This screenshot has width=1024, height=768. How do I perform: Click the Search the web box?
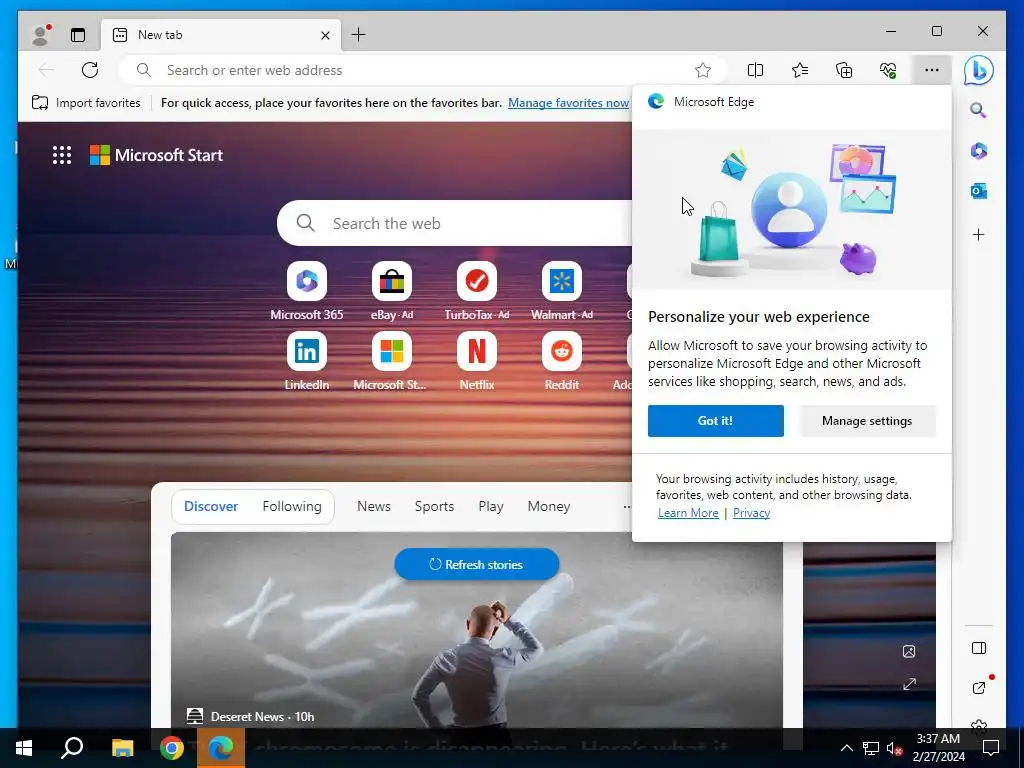(455, 223)
